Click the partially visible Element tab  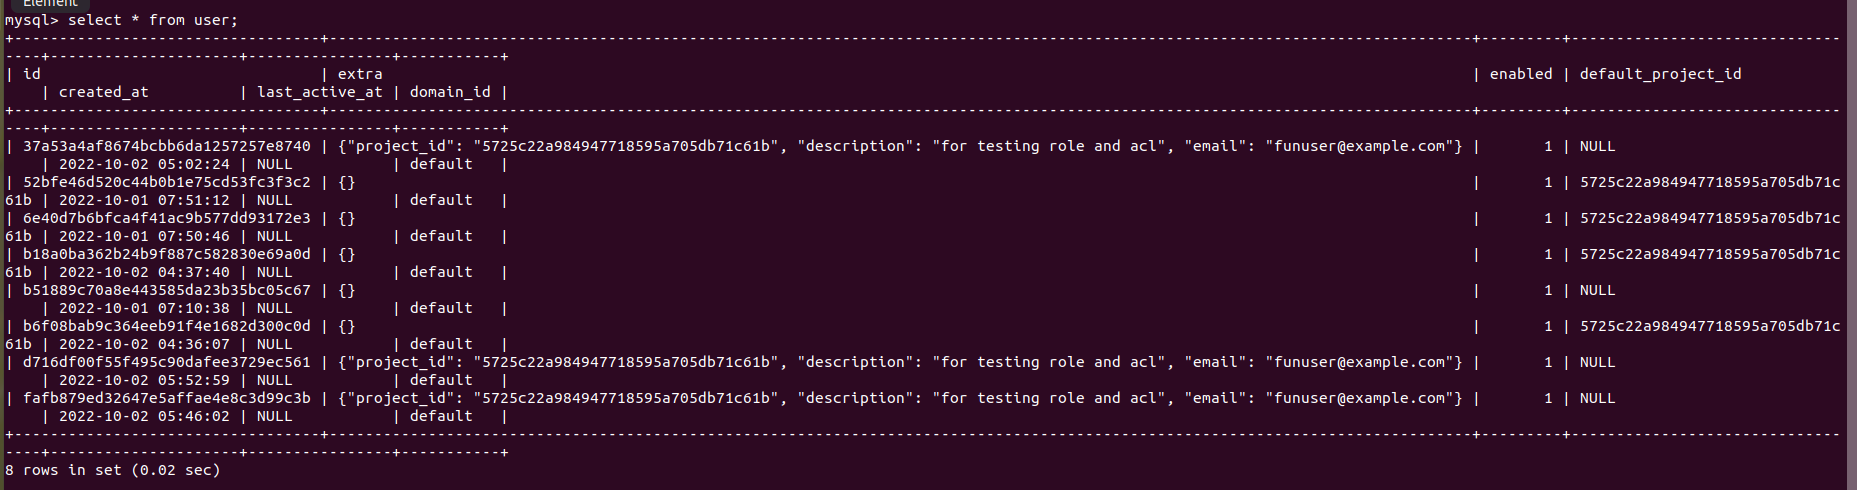click(x=50, y=4)
